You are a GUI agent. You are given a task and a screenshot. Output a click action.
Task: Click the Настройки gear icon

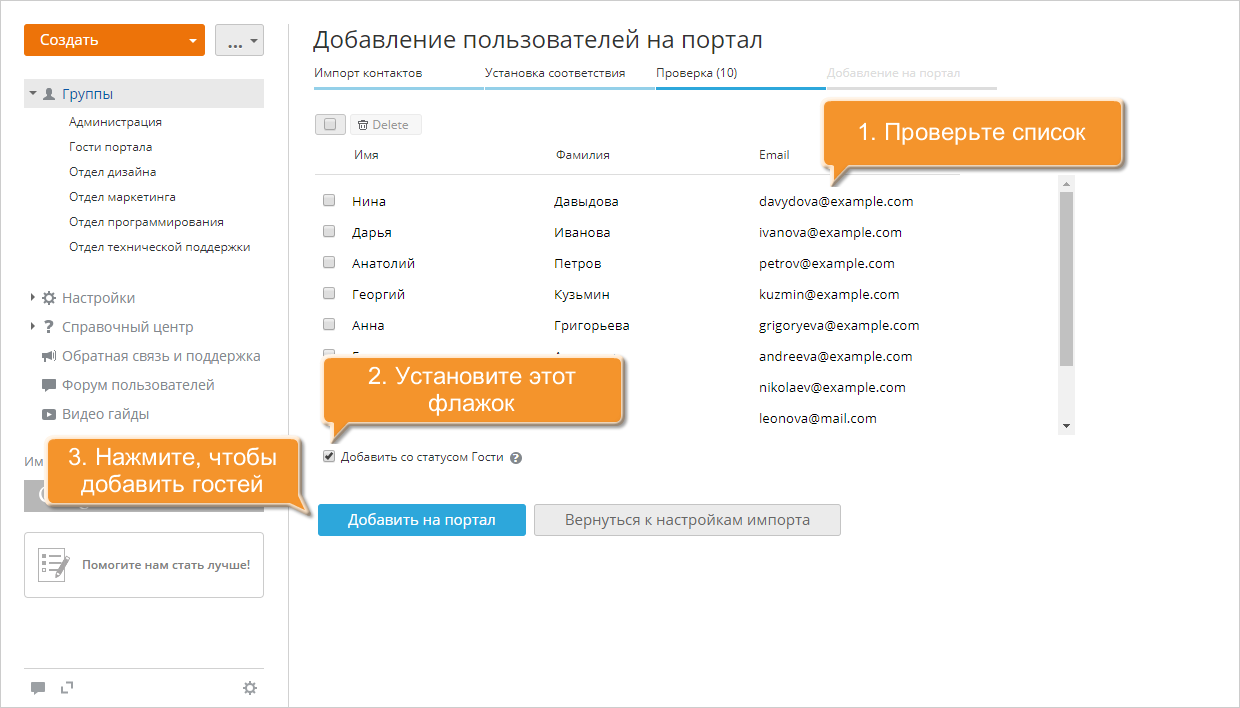[x=49, y=298]
